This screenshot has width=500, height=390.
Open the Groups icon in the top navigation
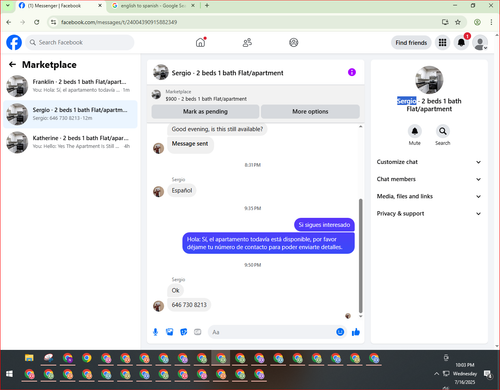coord(293,42)
